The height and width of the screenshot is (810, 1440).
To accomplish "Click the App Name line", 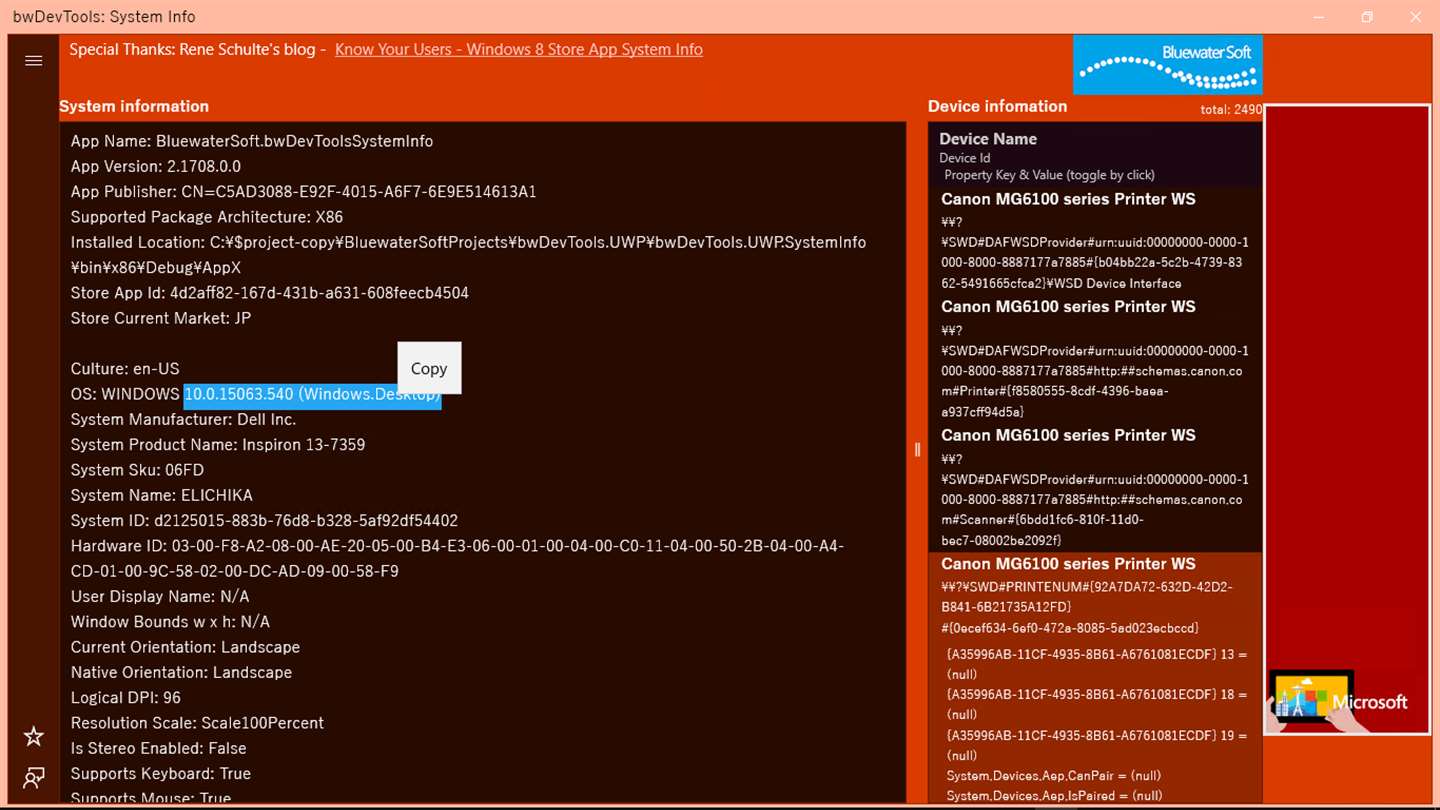I will click(252, 141).
